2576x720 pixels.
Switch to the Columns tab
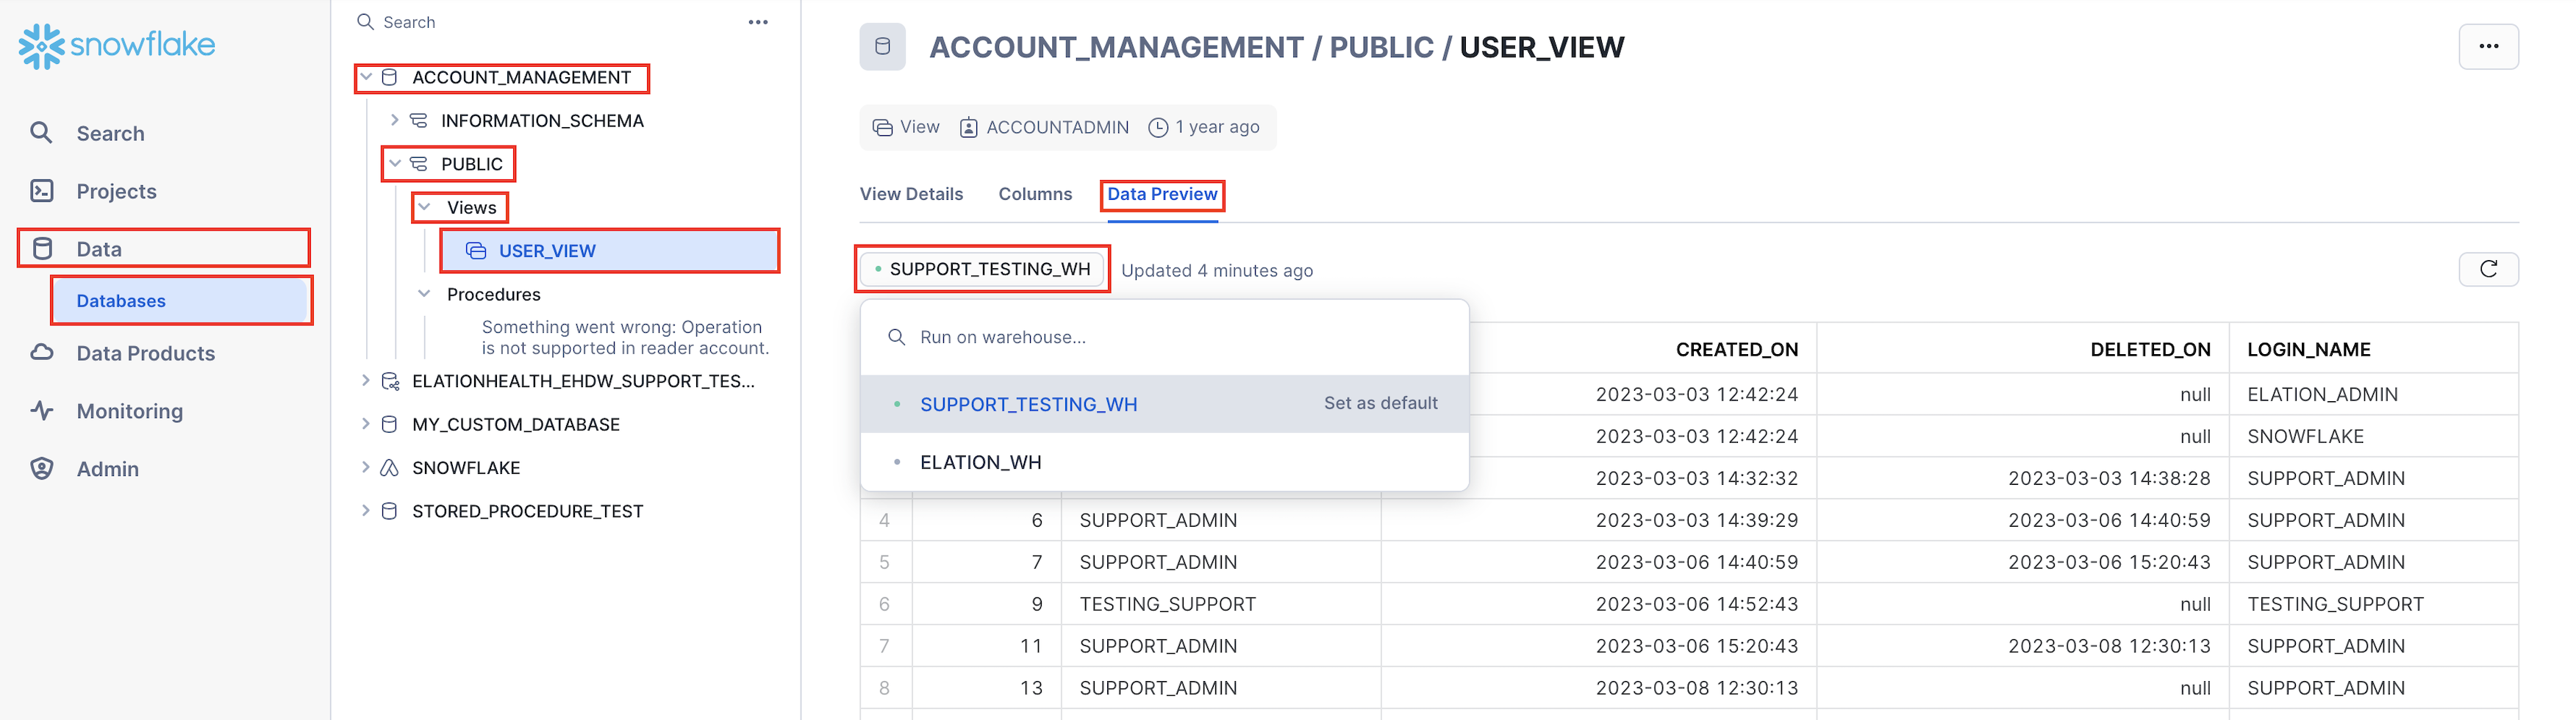point(1035,194)
